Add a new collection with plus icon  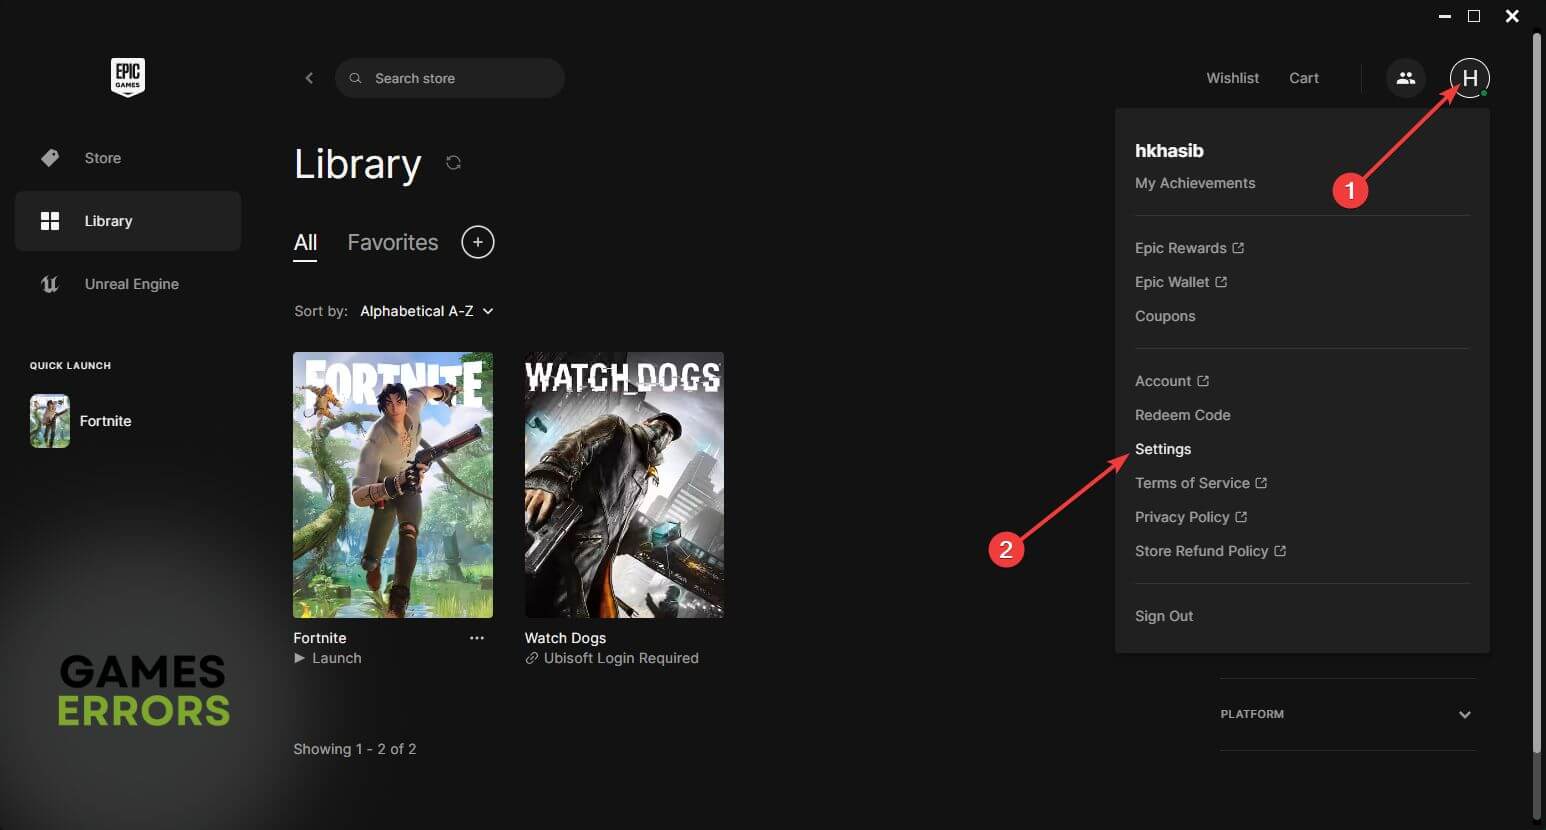[477, 242]
